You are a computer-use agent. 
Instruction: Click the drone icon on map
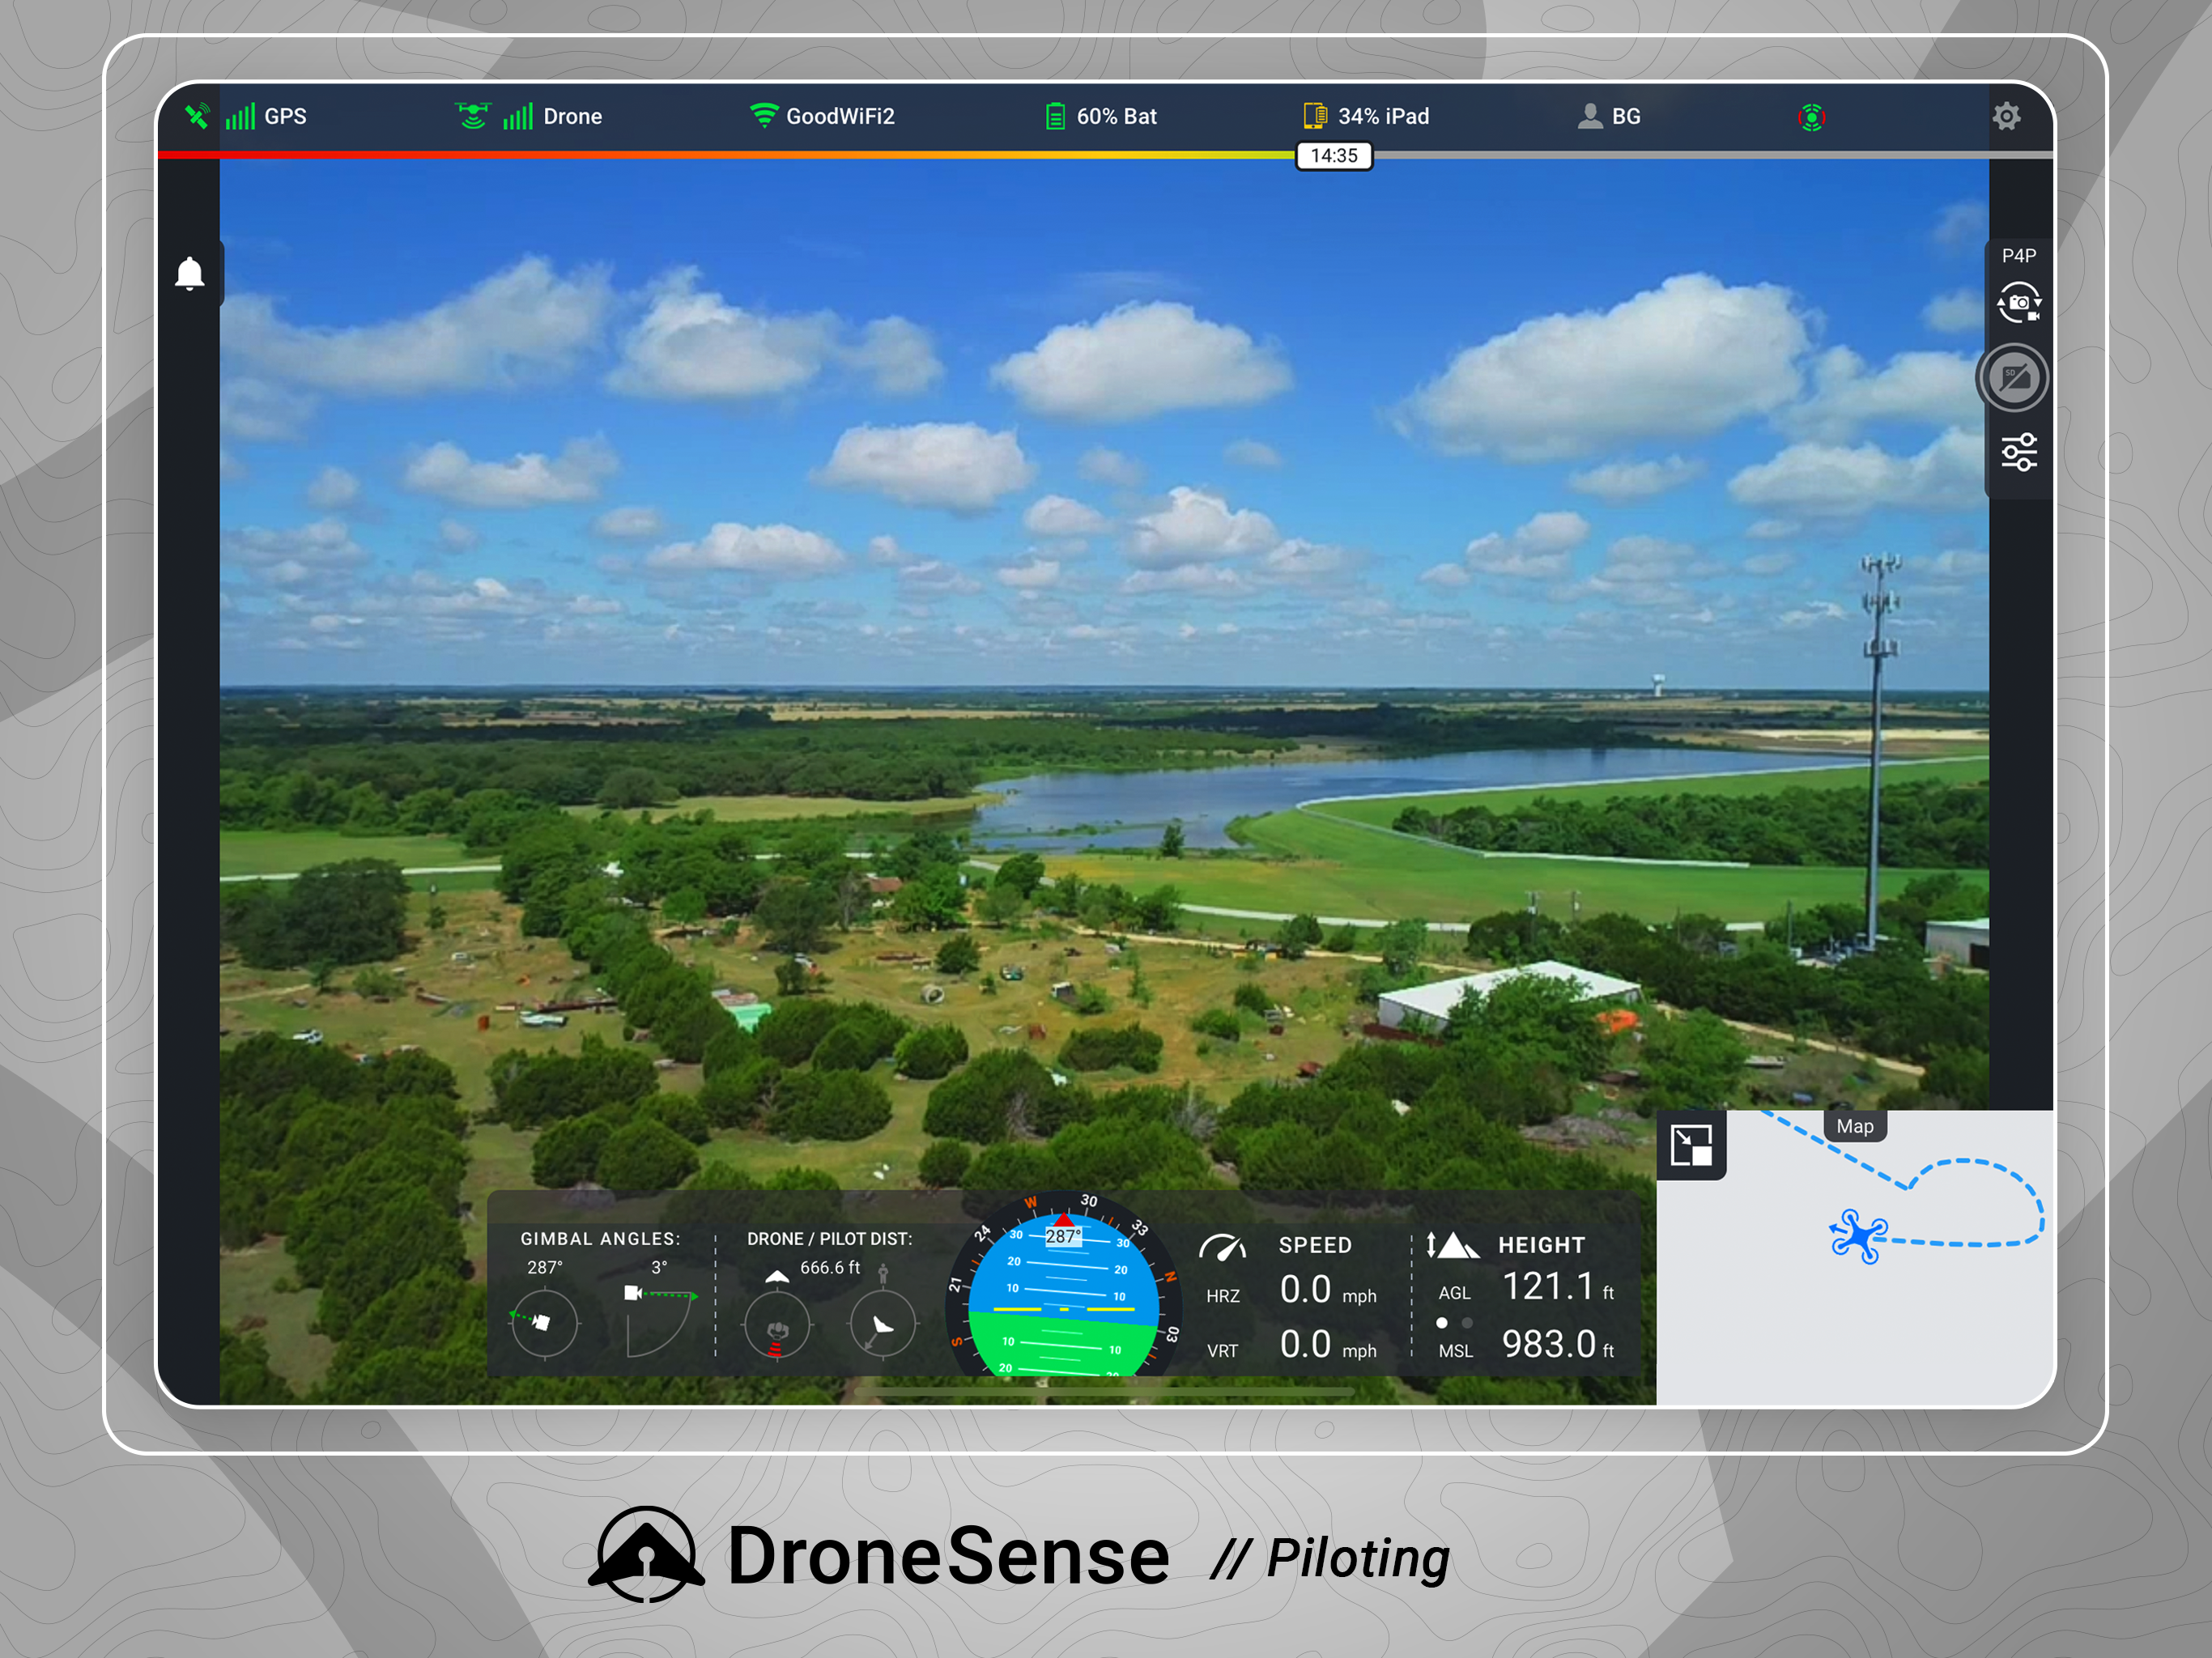(1858, 1237)
